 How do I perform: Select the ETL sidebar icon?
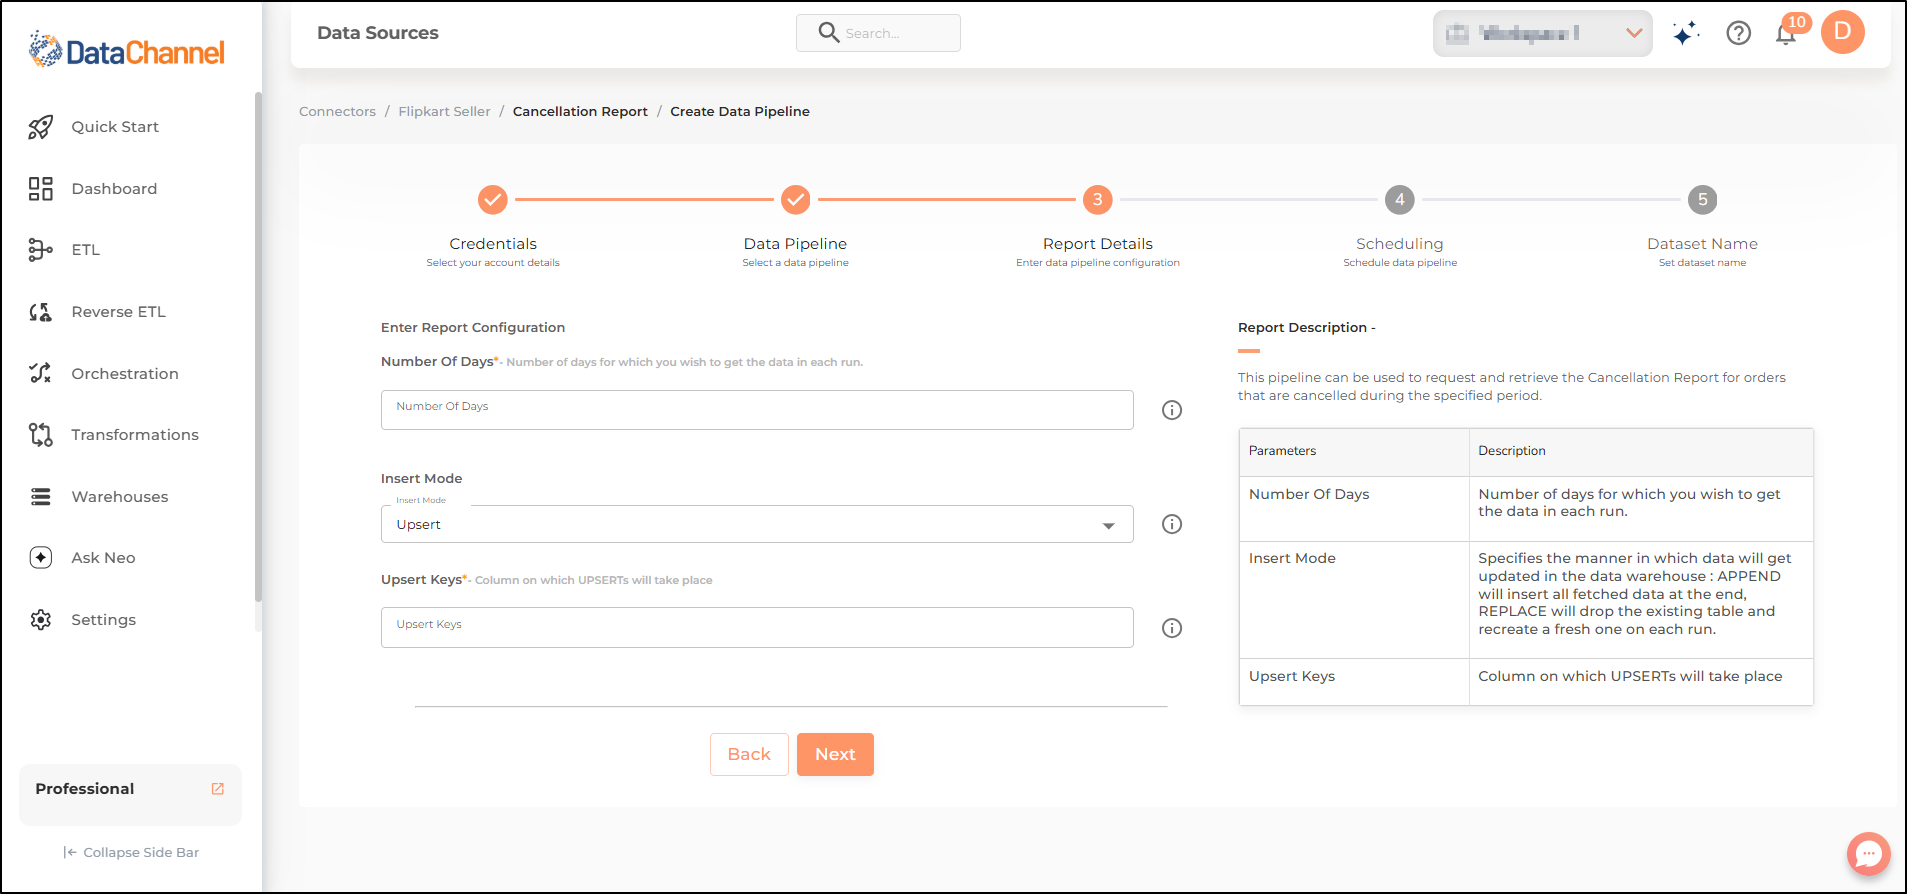40,250
